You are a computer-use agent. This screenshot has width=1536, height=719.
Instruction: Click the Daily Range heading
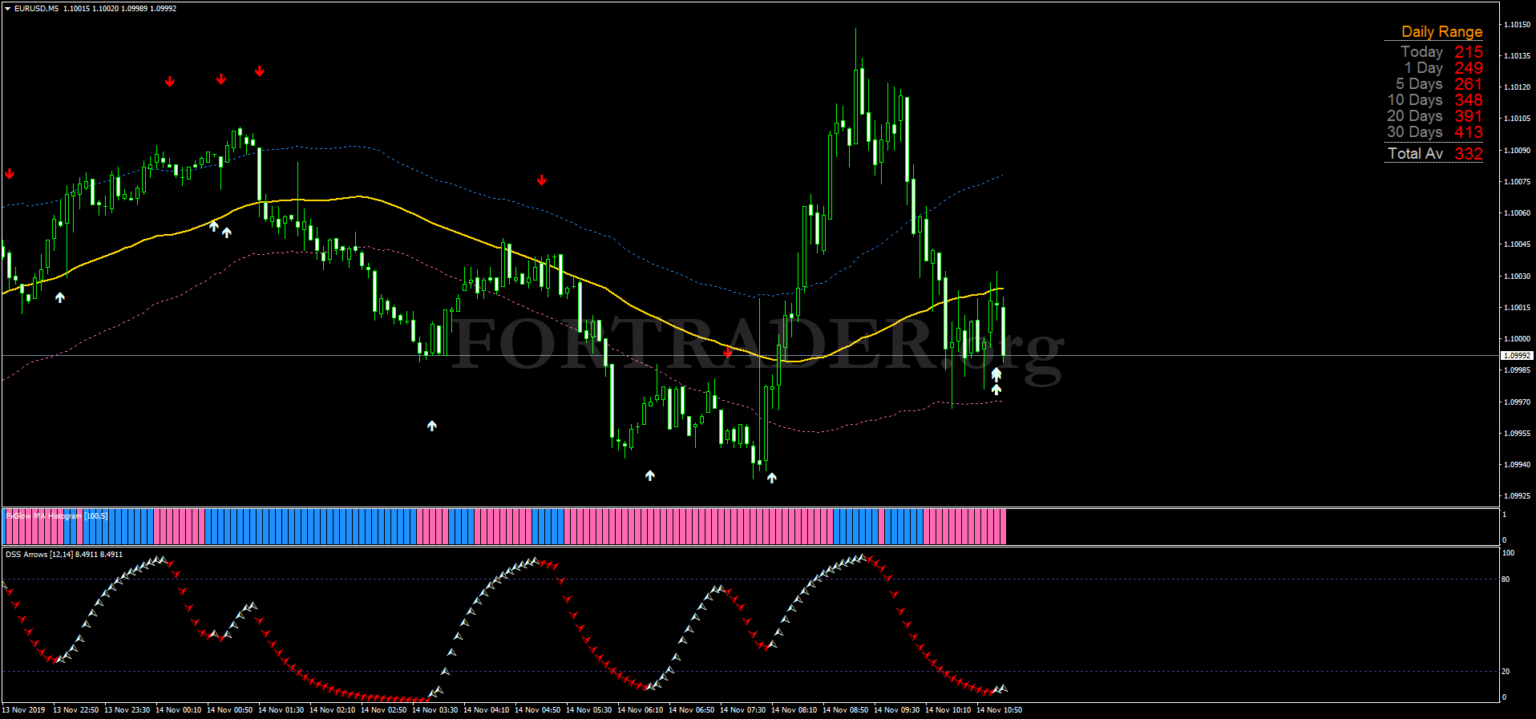(1441, 32)
